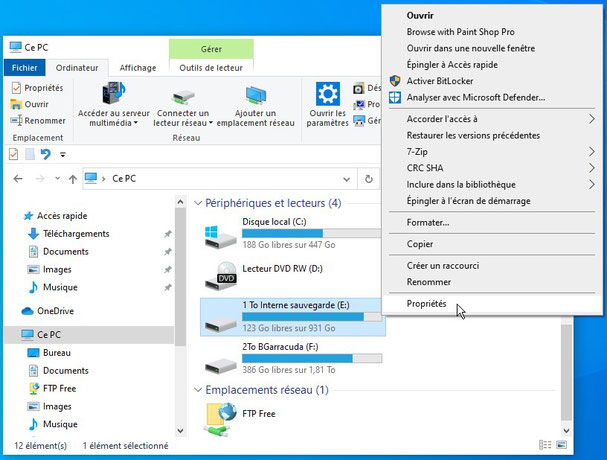Click the Activer BitLocker shield icon
This screenshot has width=607, height=460.
(395, 81)
